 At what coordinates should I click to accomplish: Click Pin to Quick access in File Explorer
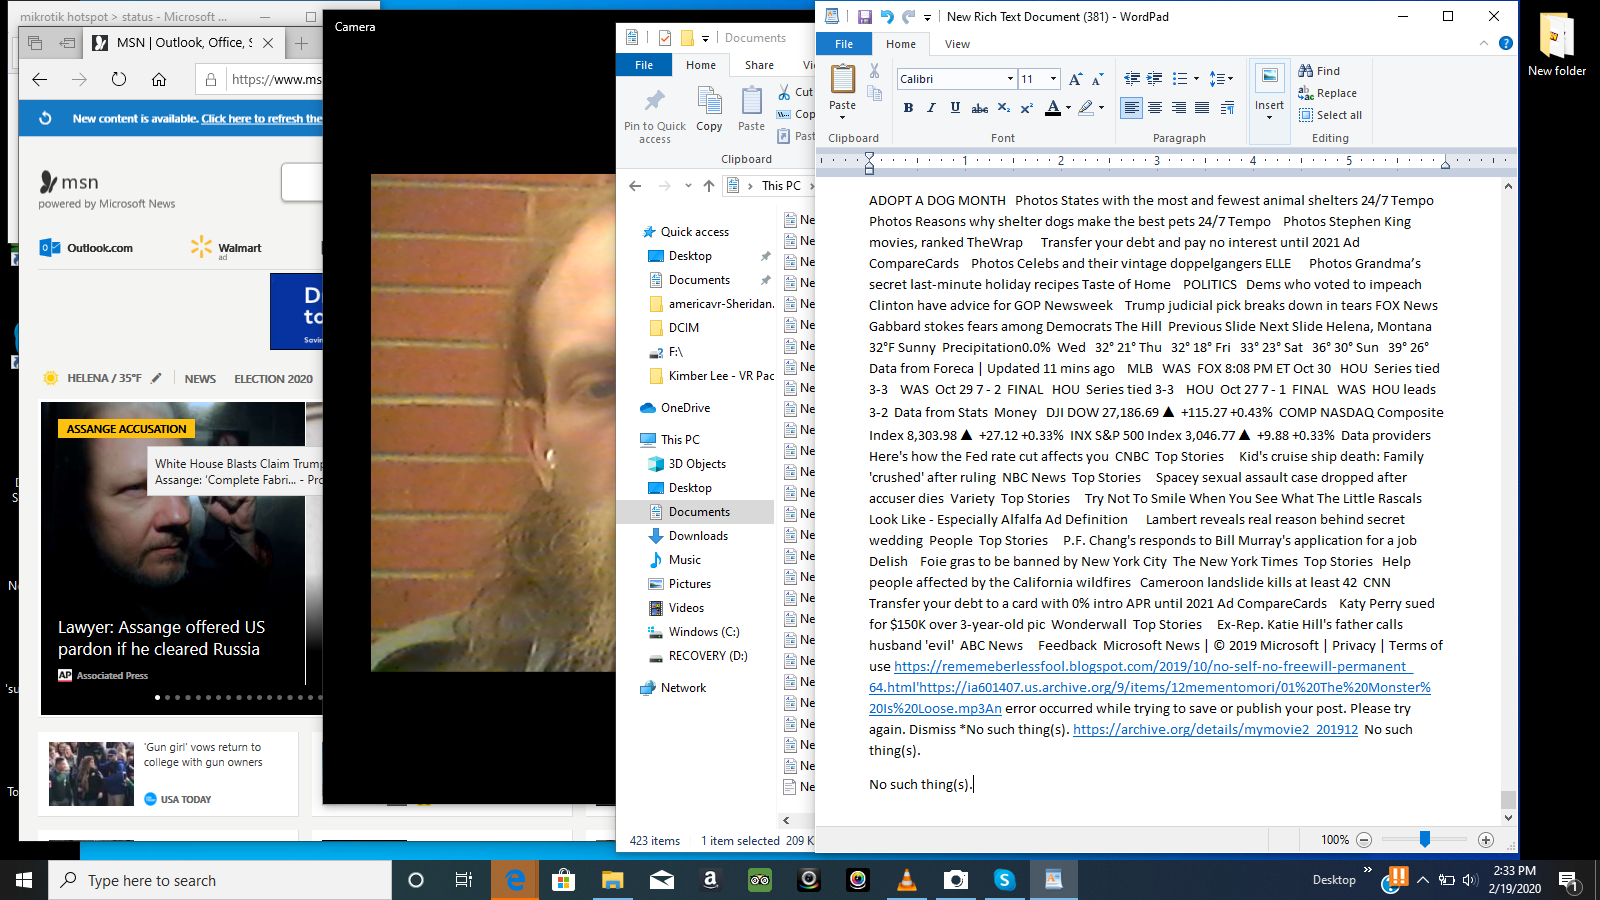655,115
